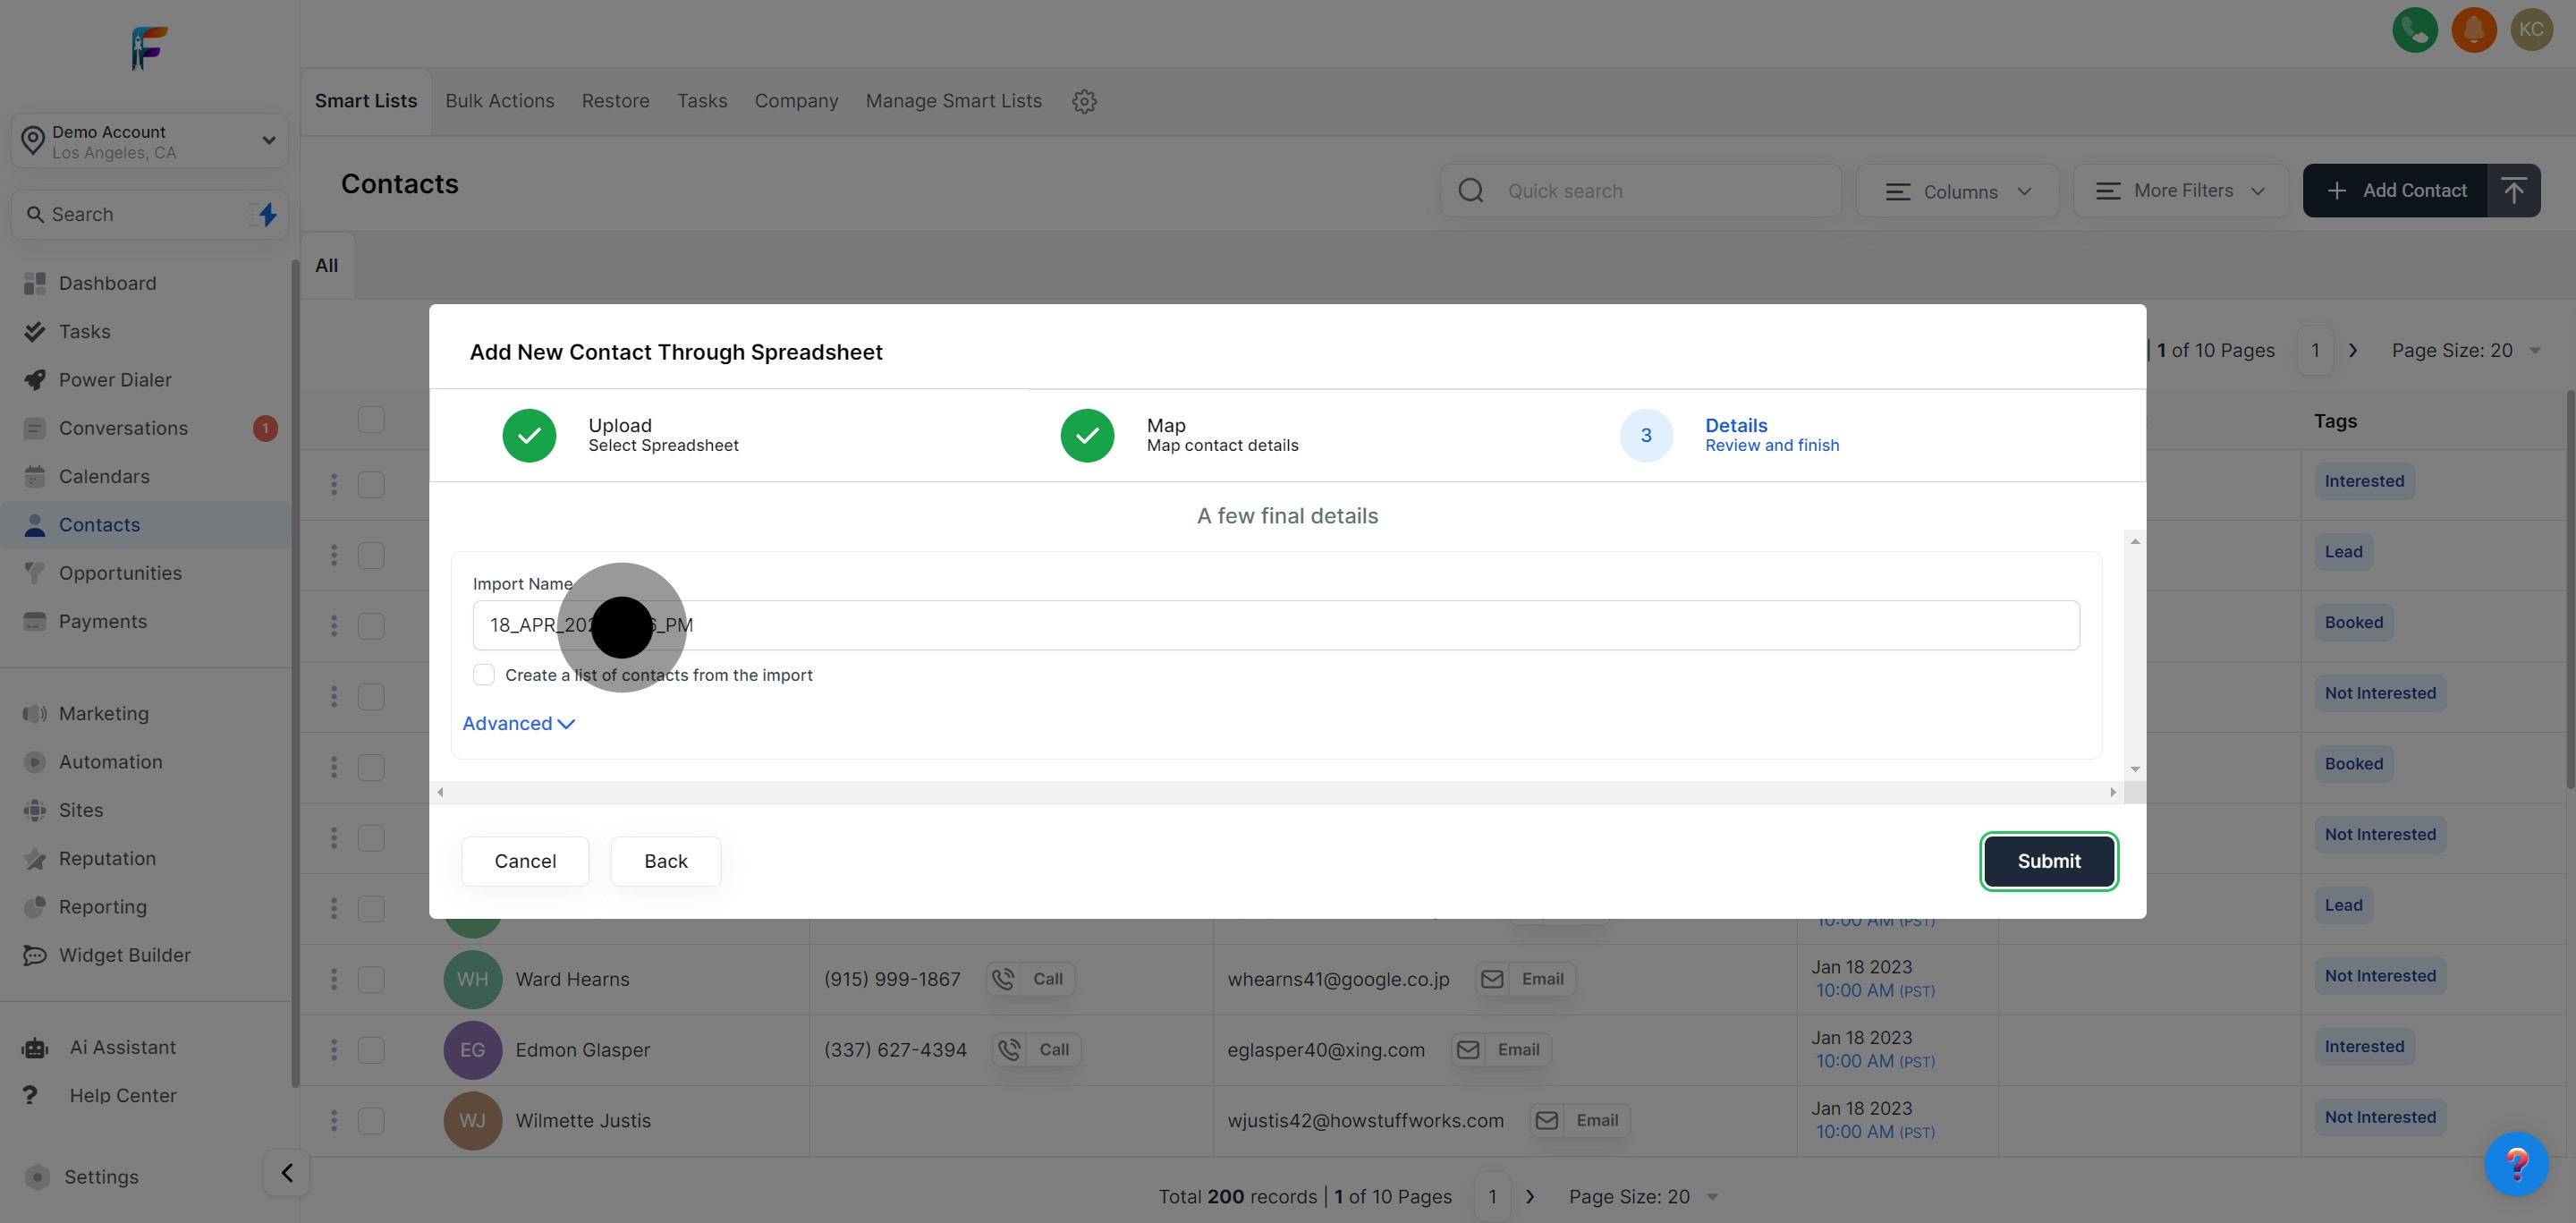The width and height of the screenshot is (2576, 1223).
Task: Toggle the select-all checkbox in table header
Action: 371,419
